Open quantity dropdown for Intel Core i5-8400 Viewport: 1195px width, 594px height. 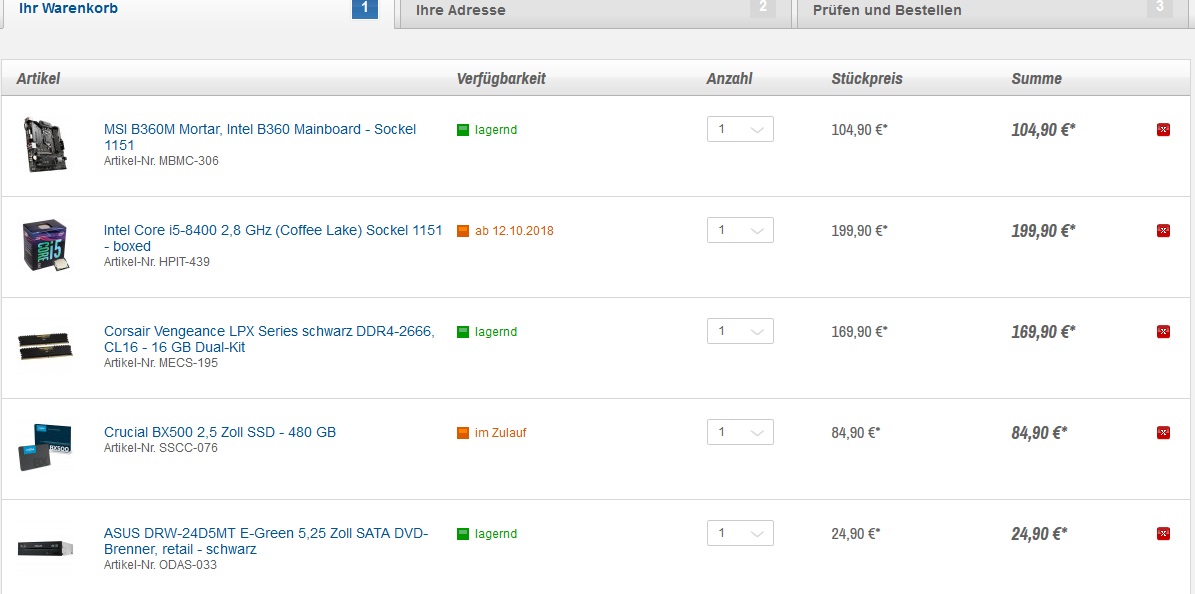coord(740,230)
